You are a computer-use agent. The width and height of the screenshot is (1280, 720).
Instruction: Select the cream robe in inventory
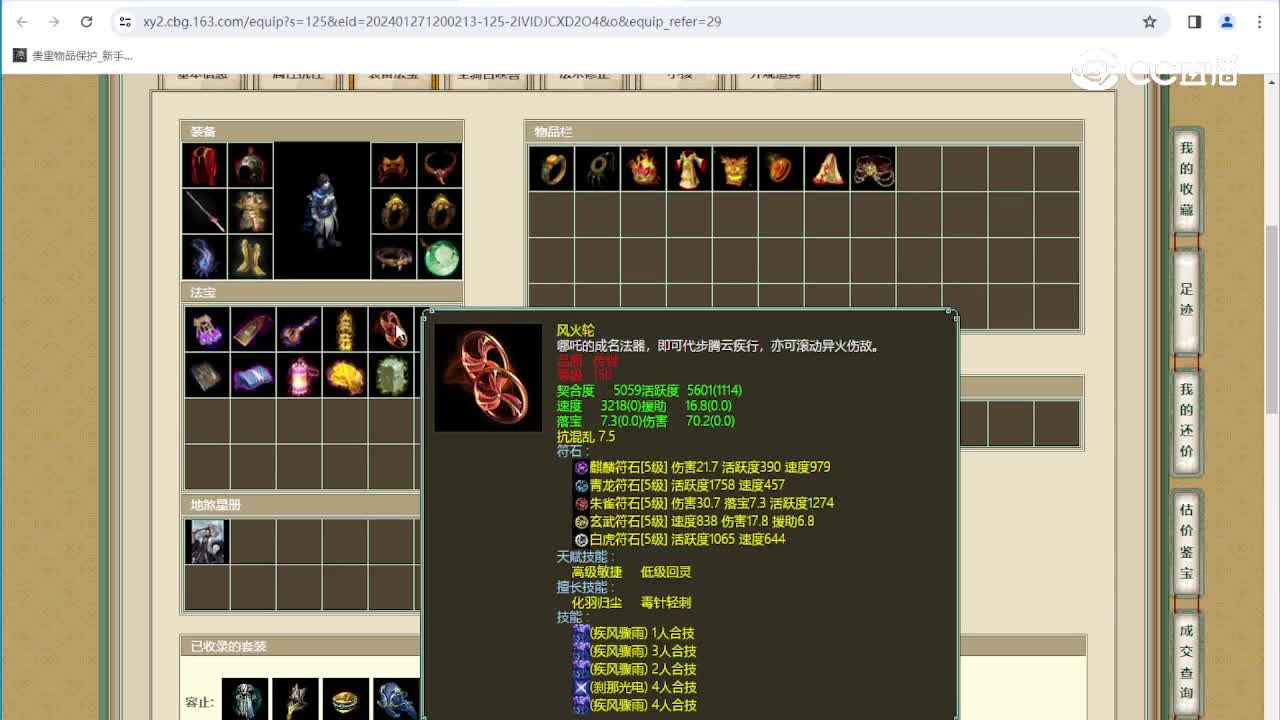pos(689,168)
